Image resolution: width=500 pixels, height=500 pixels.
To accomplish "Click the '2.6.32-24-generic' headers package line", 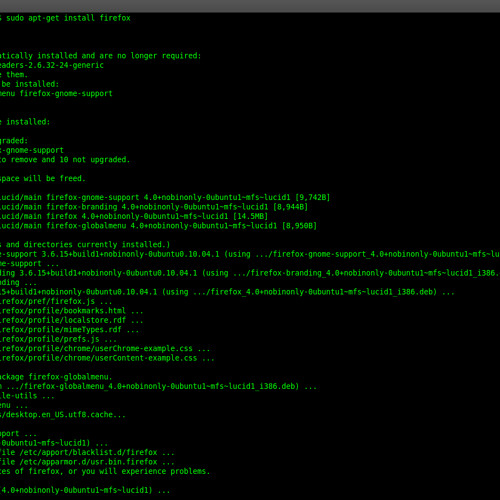I will click(52, 65).
